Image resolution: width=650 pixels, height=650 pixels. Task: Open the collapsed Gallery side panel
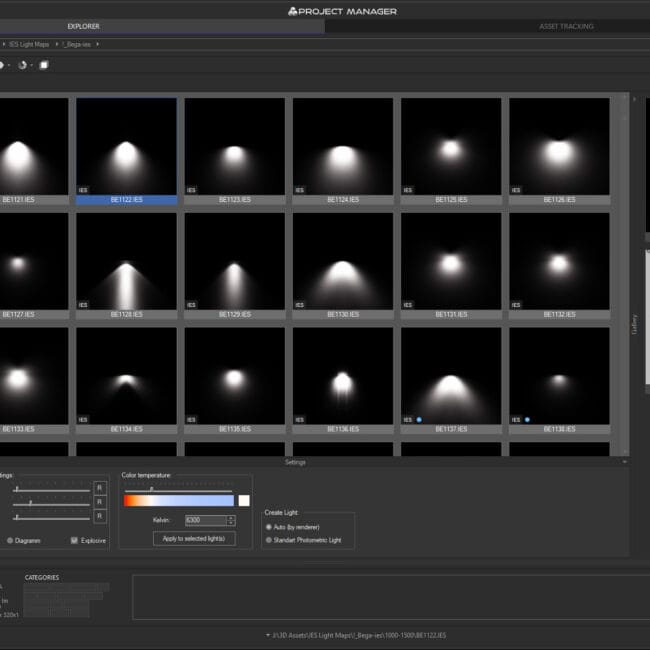pos(634,324)
